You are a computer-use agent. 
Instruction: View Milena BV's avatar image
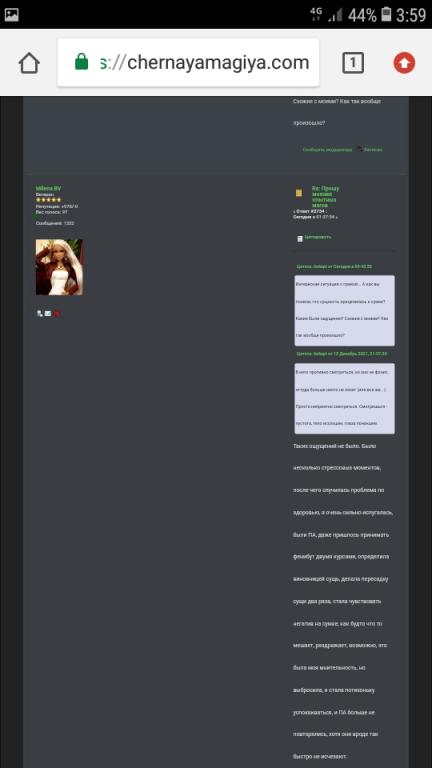click(x=59, y=267)
